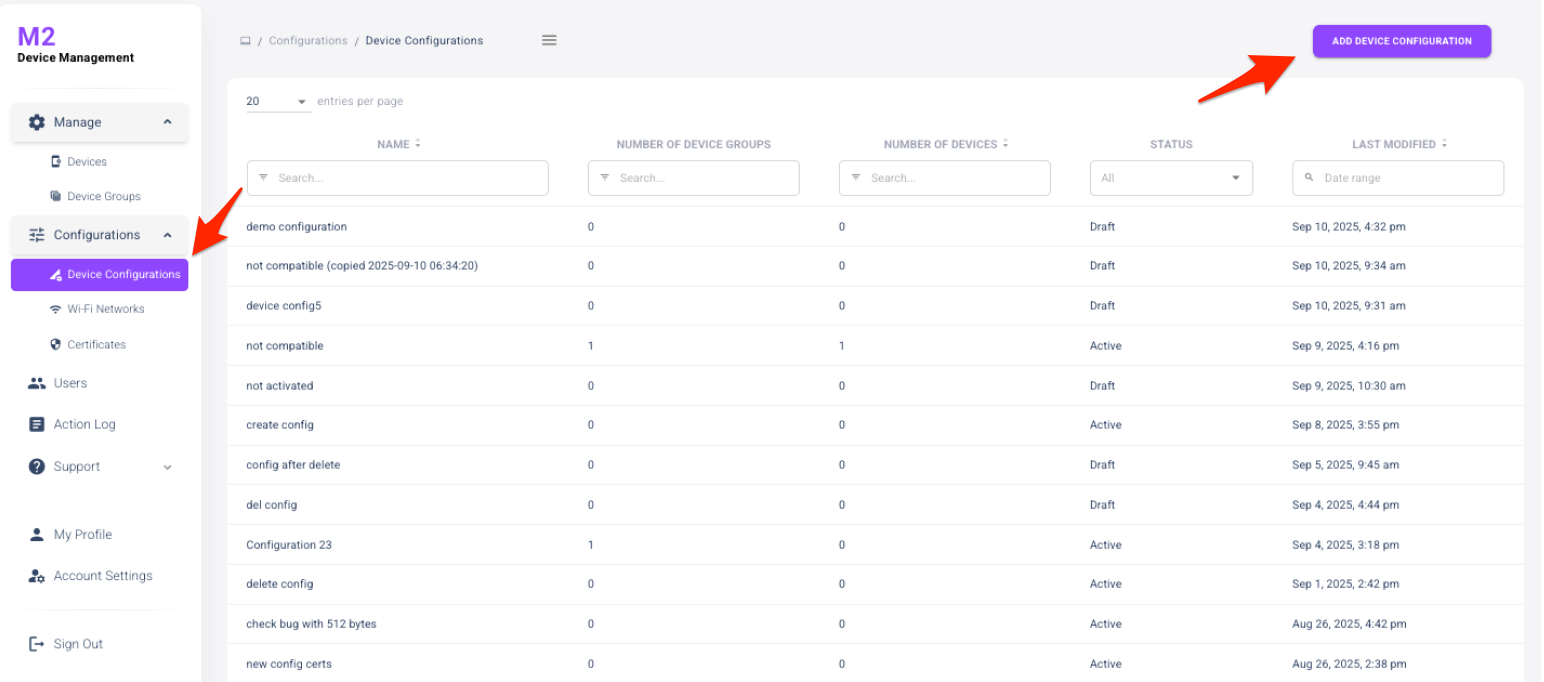Open the Action Log page
The width and height of the screenshot is (1544, 682).
[x=84, y=424]
